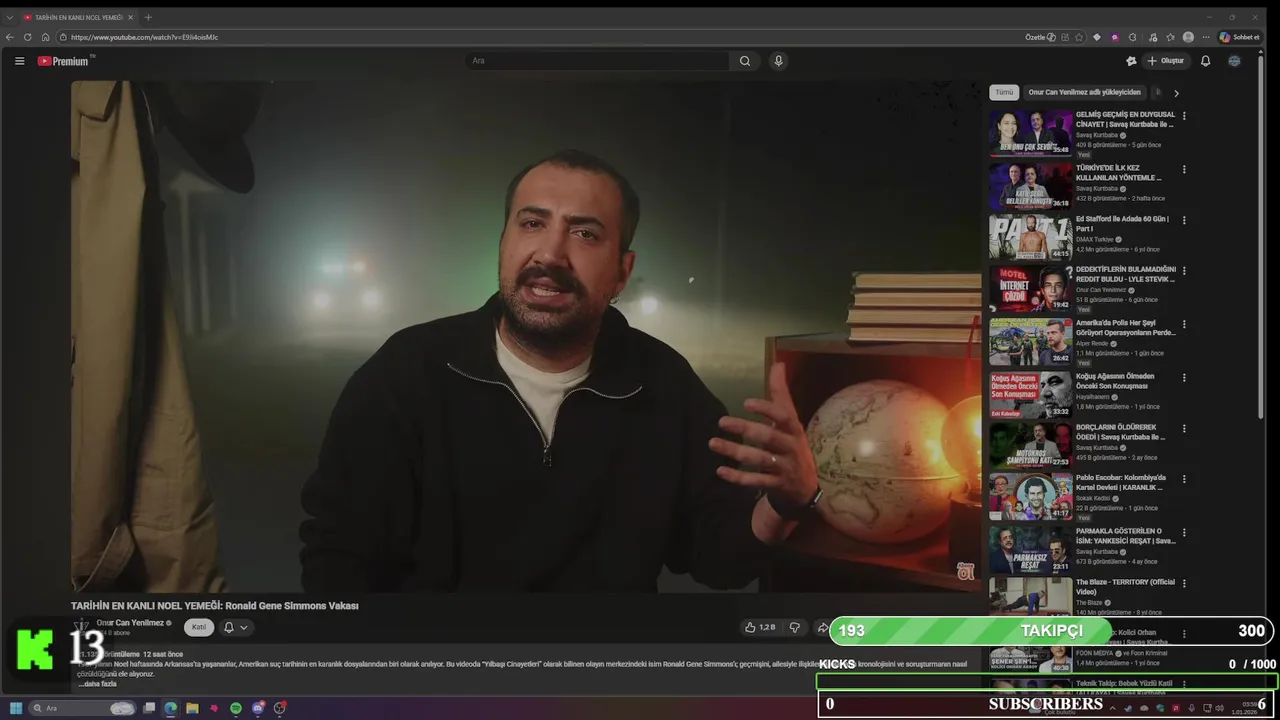
Task: Open options for Amerika'da Polis video
Action: pos(1184,325)
